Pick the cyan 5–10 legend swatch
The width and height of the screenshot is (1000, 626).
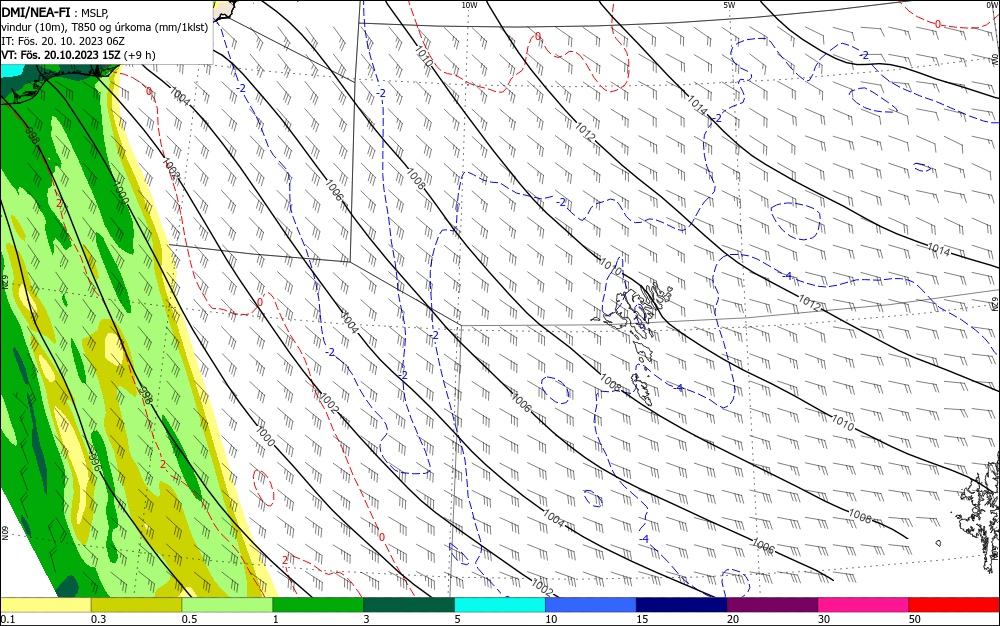pos(500,605)
